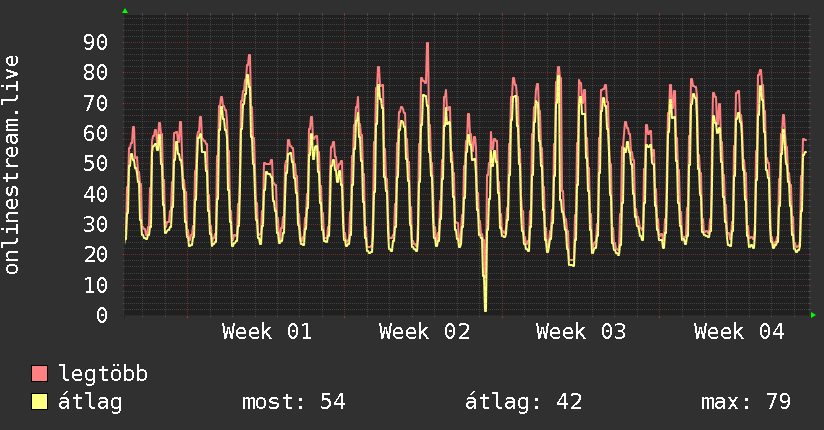The height and width of the screenshot is (430, 824).
Task: Click the 0 y-axis tick label
Action: pyautogui.click(x=102, y=315)
